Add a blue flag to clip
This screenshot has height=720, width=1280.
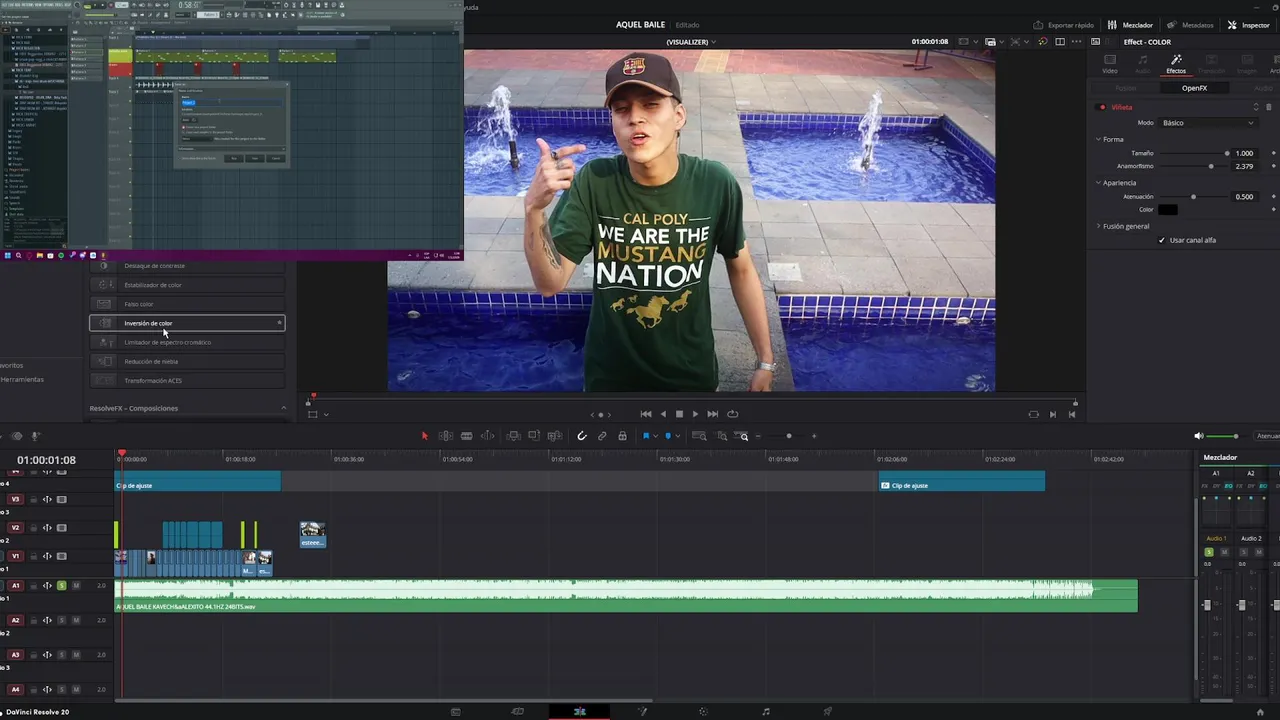pyautogui.click(x=646, y=436)
